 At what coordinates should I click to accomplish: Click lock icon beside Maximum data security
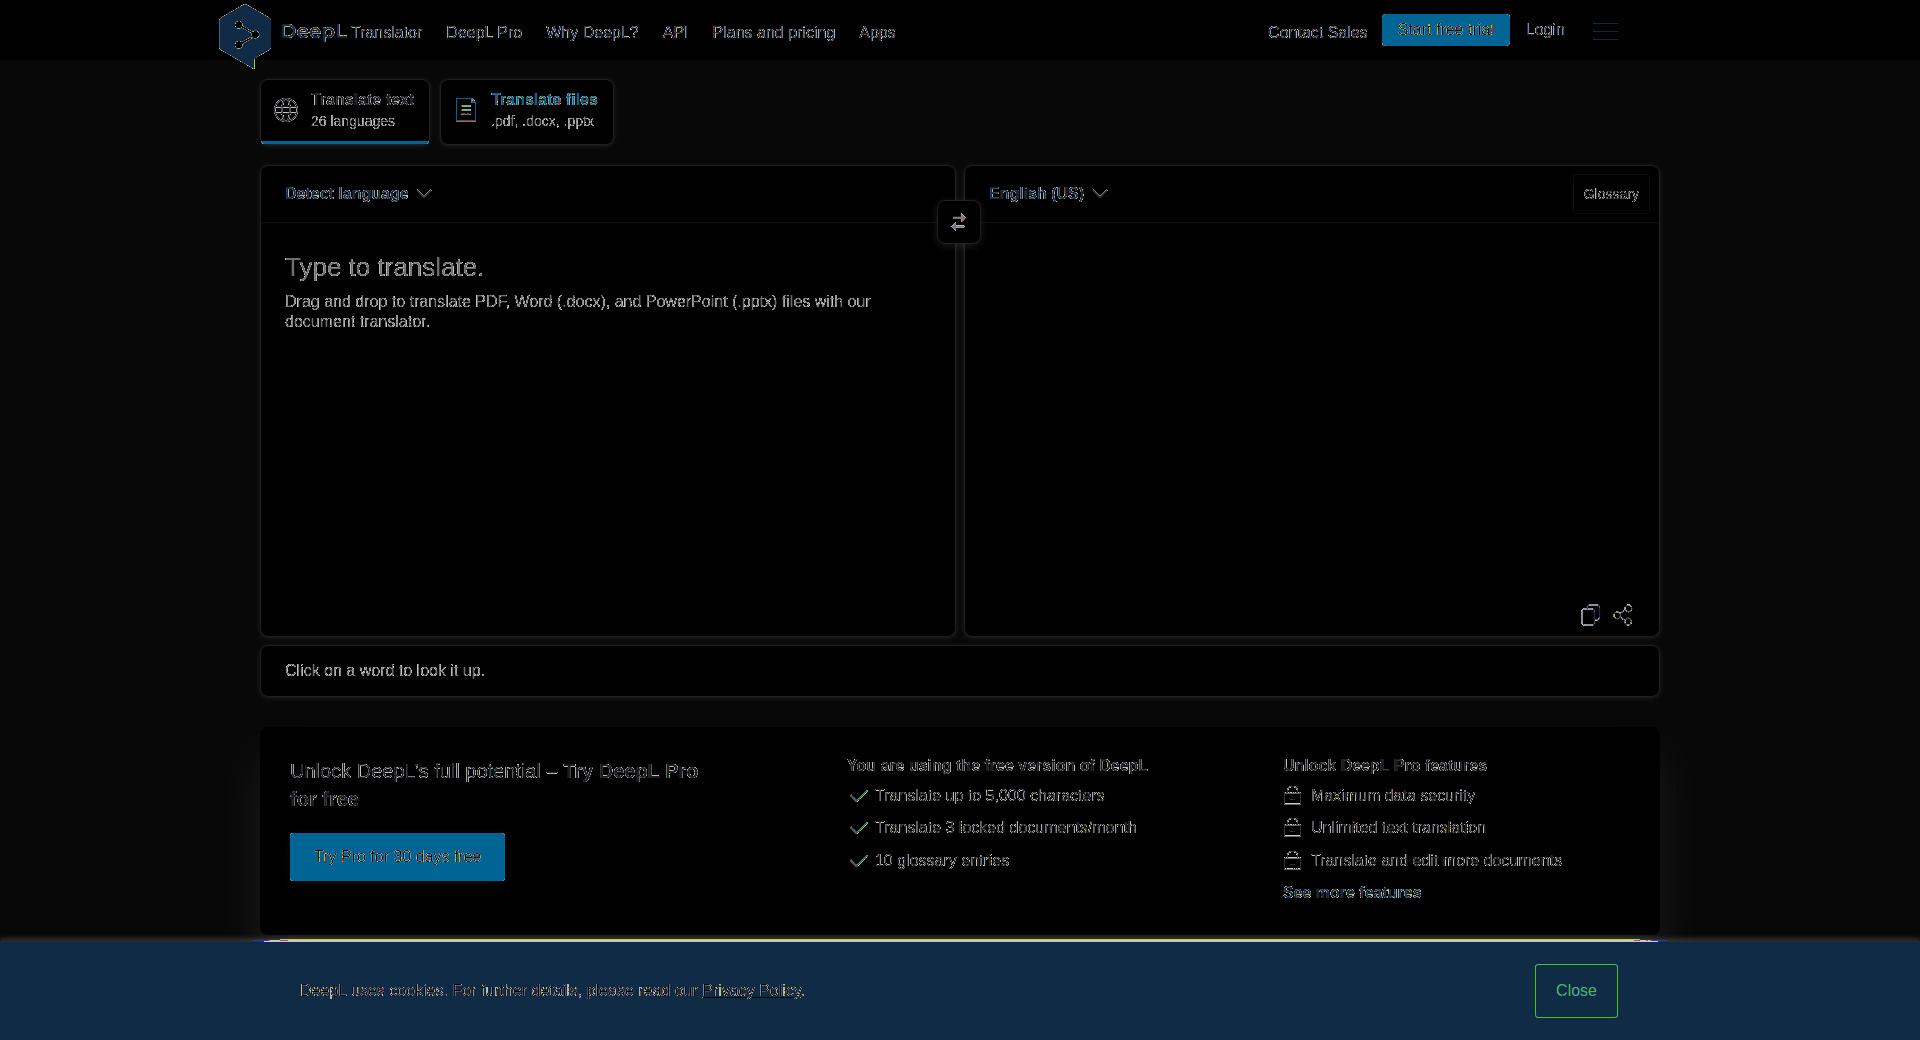[1292, 796]
